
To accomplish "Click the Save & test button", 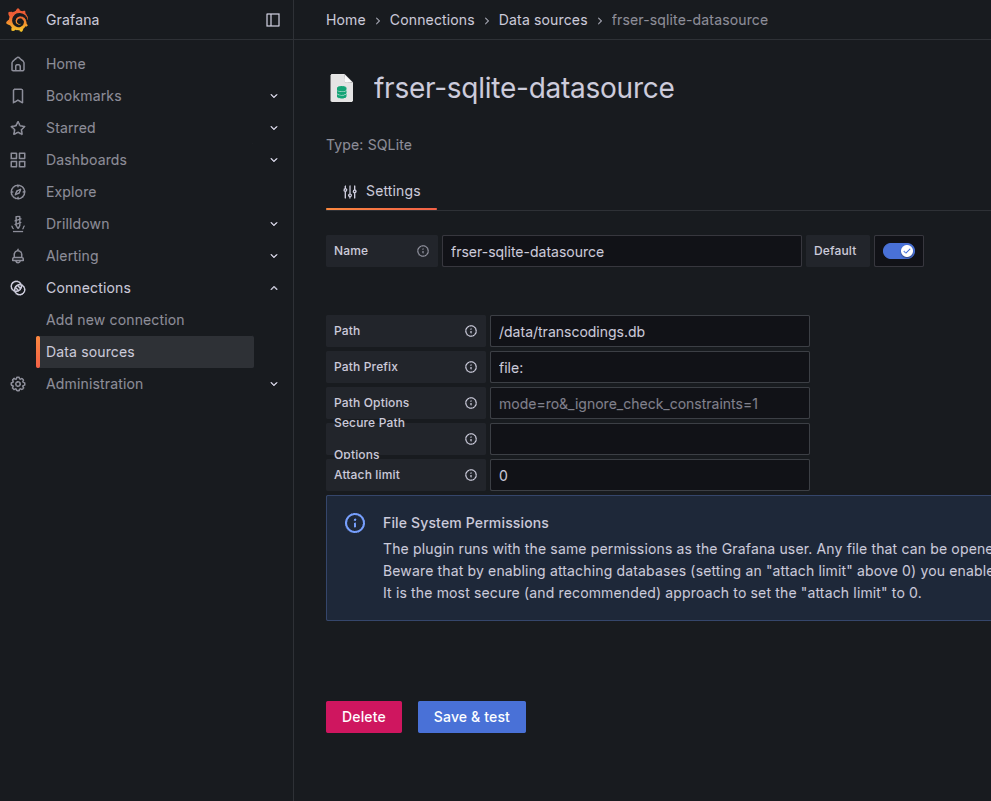I will coord(471,717).
